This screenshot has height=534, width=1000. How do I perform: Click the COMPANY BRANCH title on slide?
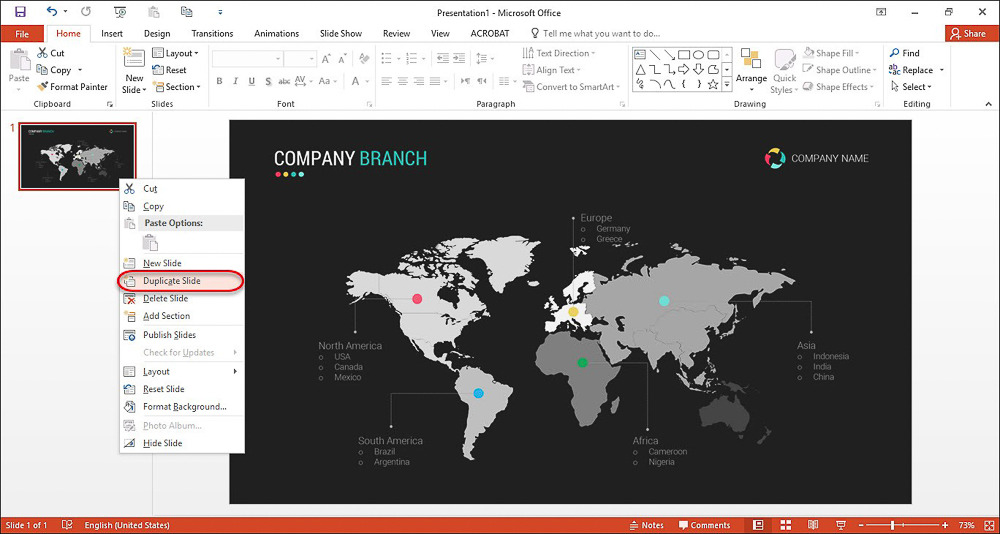pos(350,159)
